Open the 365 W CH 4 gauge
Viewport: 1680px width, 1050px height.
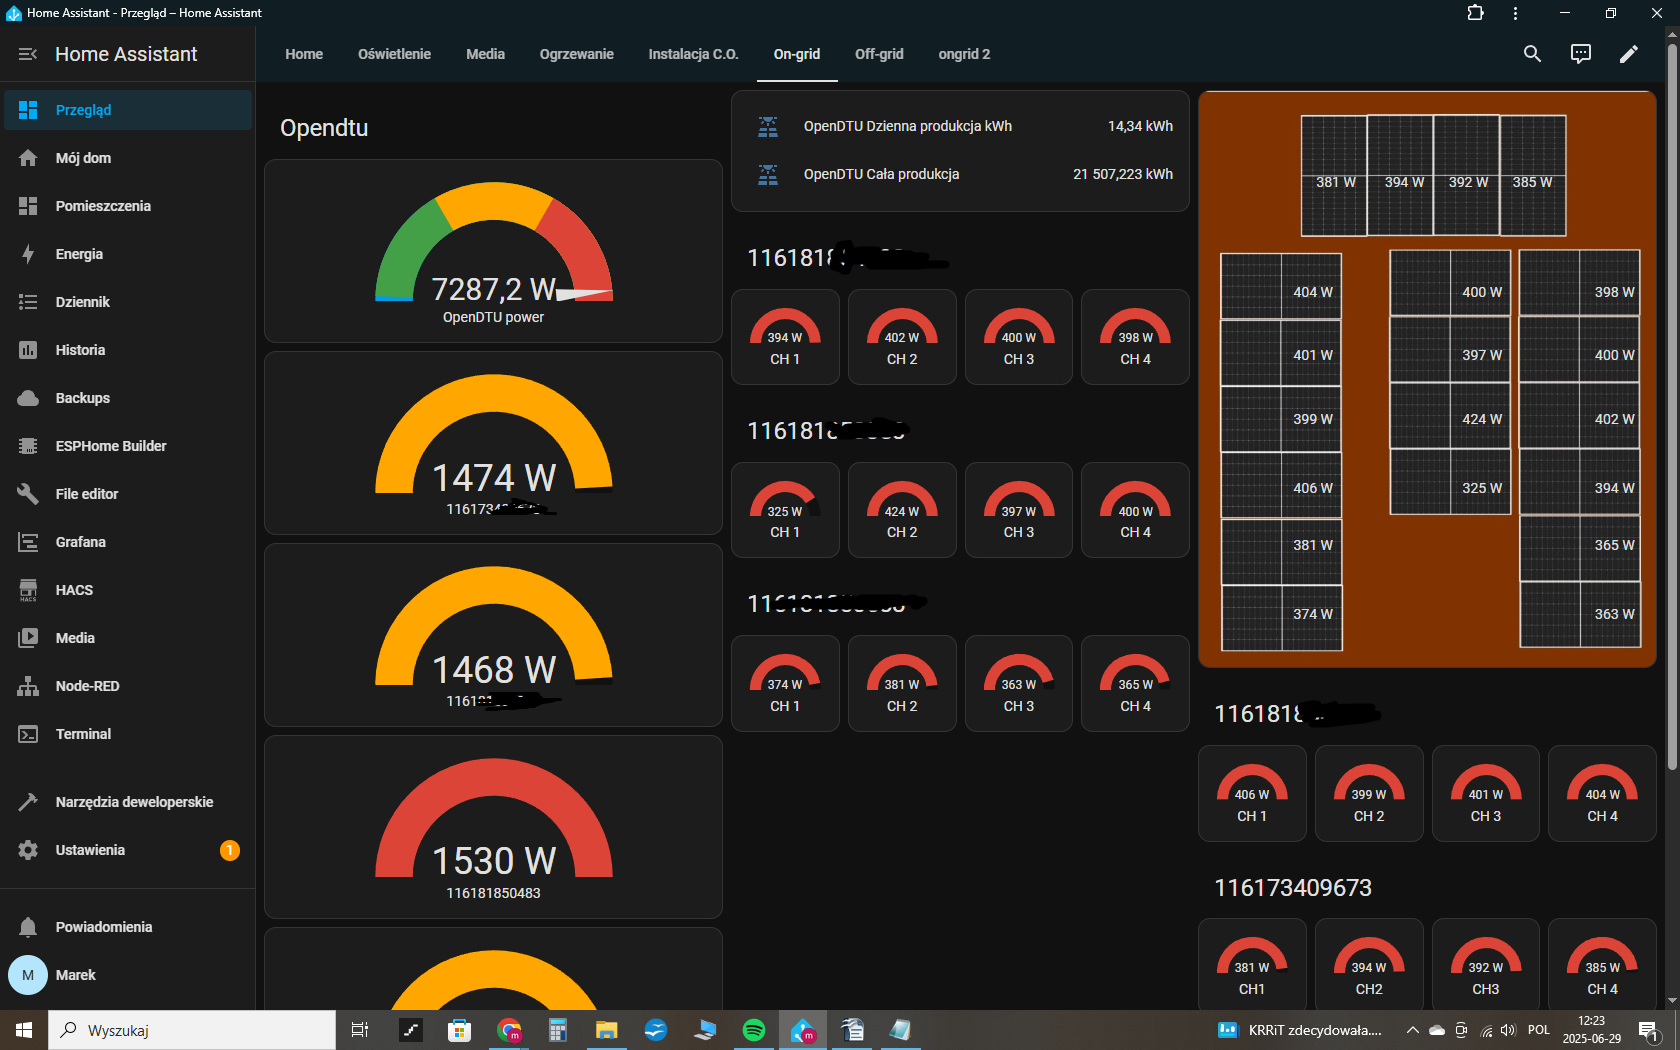[1135, 683]
